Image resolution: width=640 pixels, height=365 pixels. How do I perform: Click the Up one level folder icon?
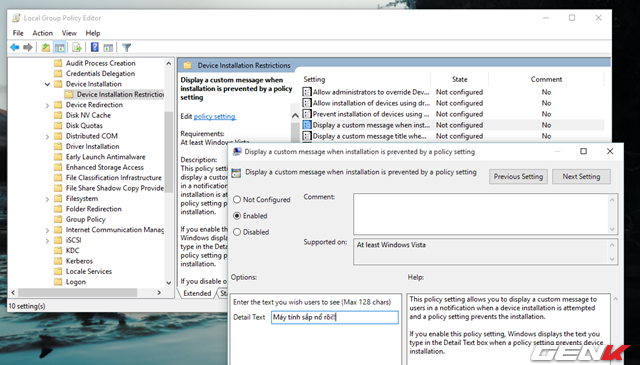point(46,48)
